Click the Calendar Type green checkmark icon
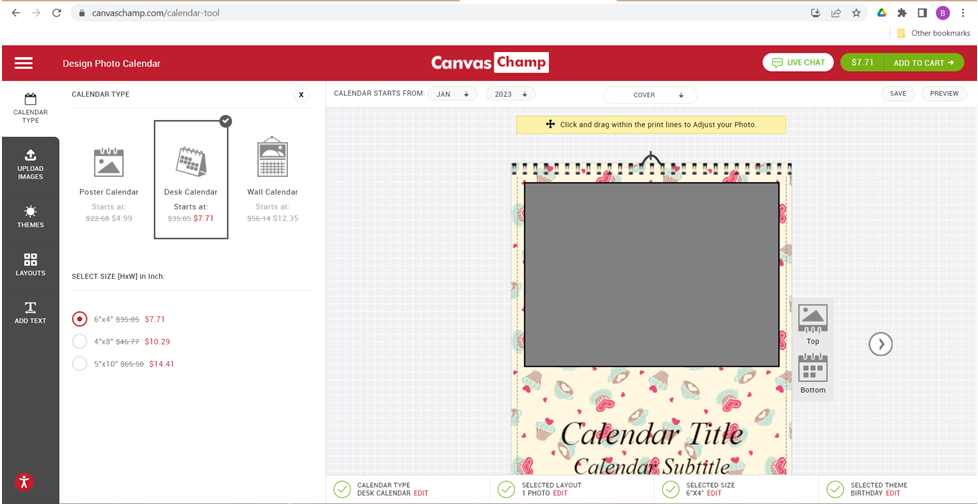The width and height of the screenshot is (978, 504). click(342, 490)
